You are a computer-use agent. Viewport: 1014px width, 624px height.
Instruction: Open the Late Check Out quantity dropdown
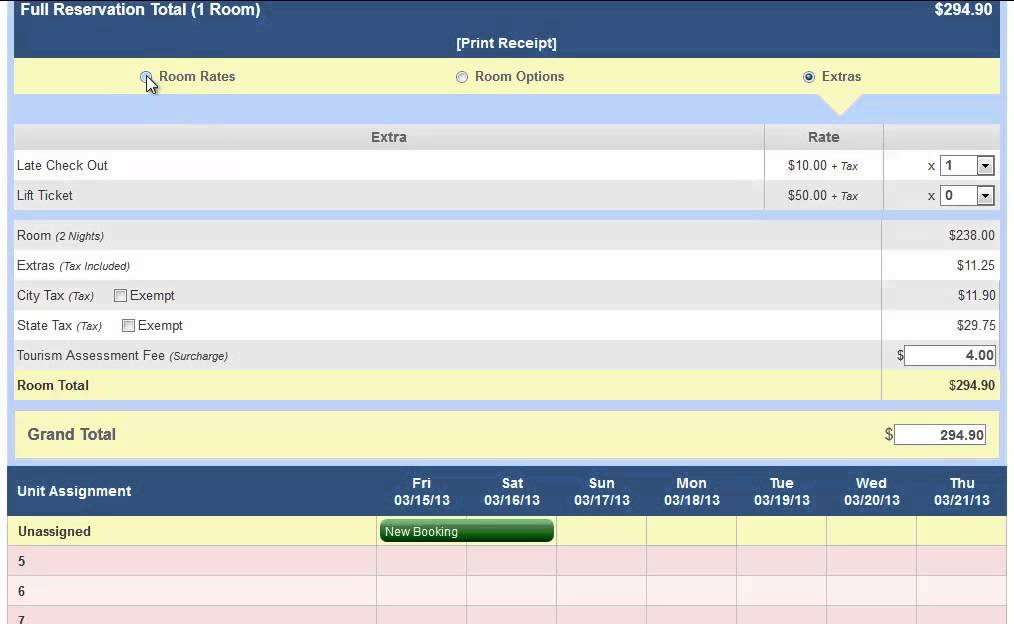(x=967, y=166)
